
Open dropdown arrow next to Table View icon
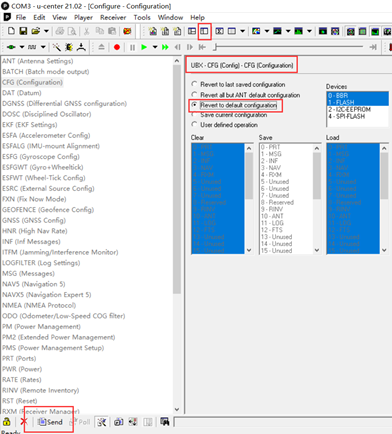pyautogui.click(x=243, y=31)
